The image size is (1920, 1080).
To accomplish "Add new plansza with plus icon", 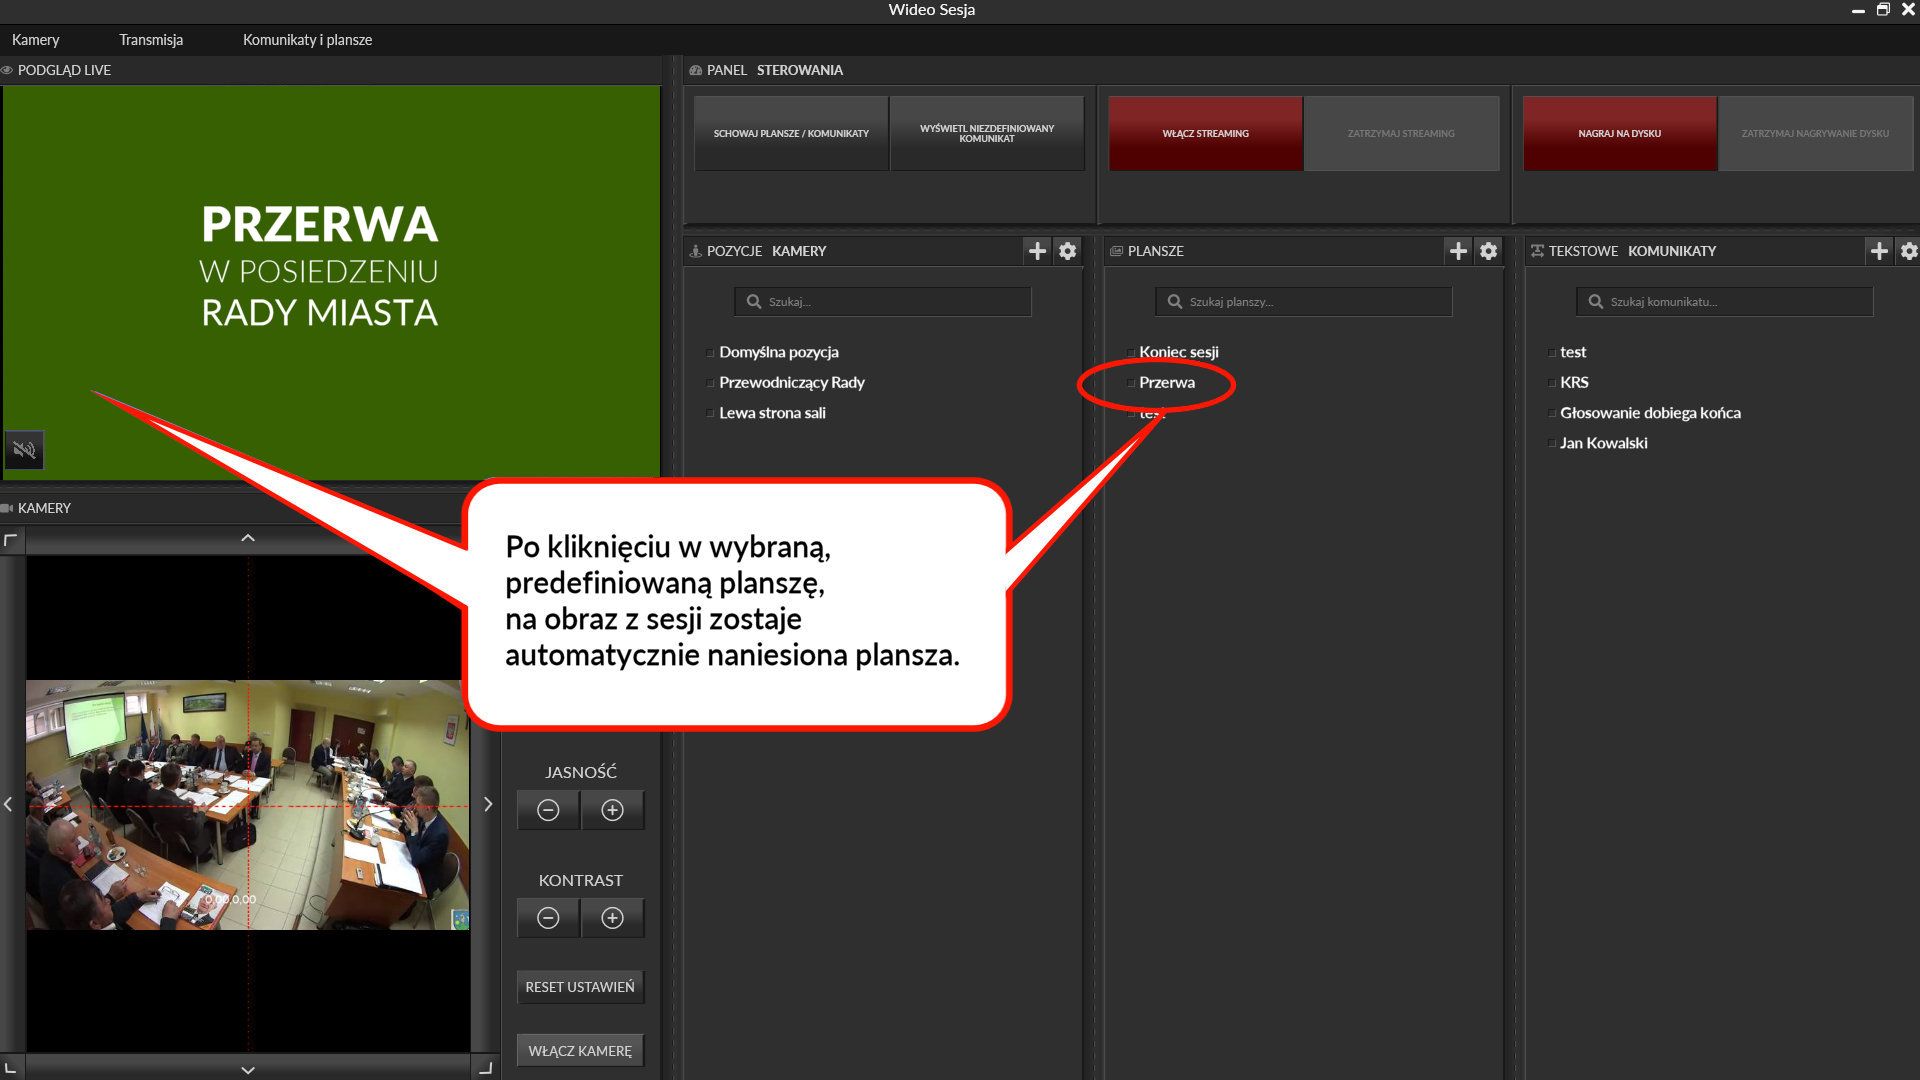I will 1458,251.
